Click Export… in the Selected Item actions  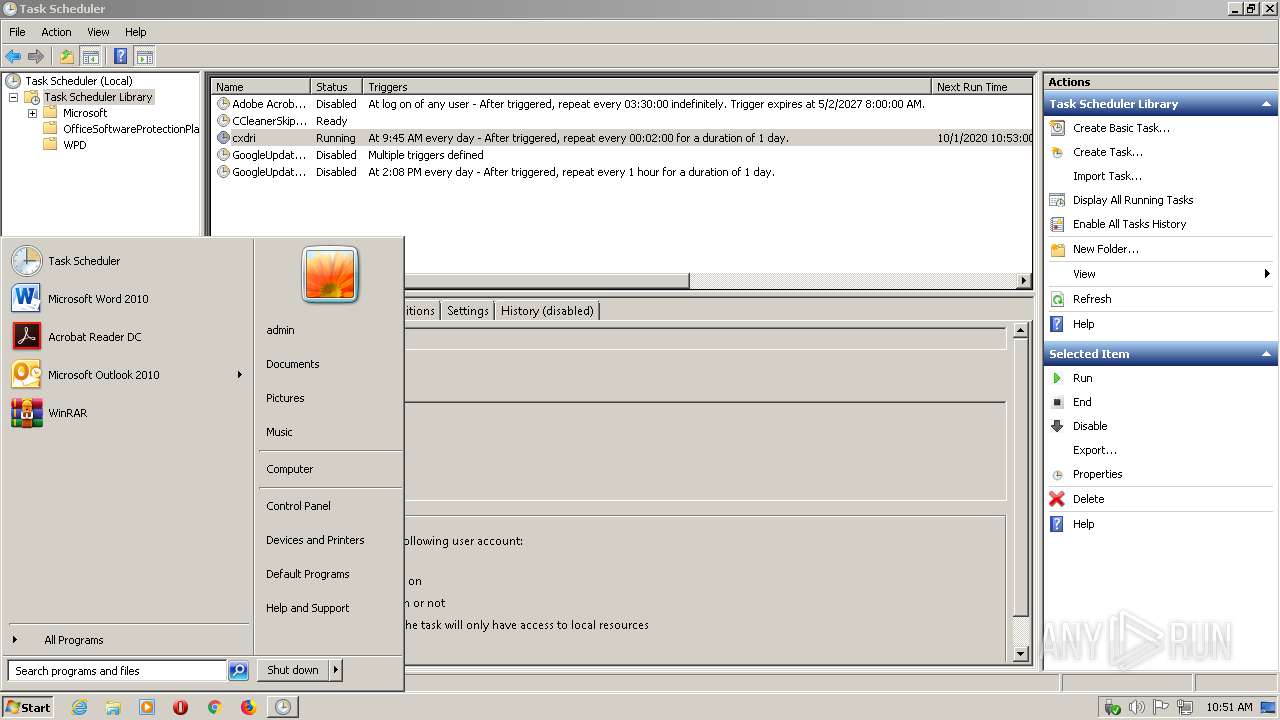click(x=1095, y=450)
